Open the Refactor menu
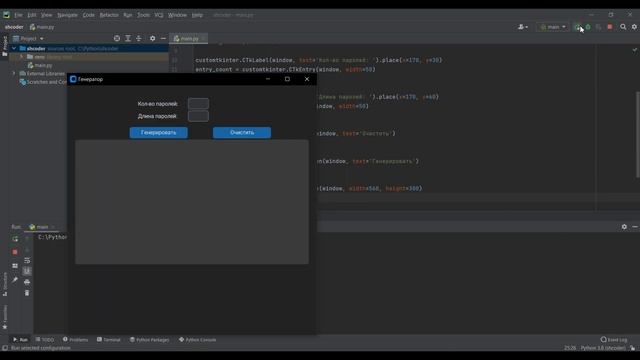The height and width of the screenshot is (360, 640). [109, 15]
